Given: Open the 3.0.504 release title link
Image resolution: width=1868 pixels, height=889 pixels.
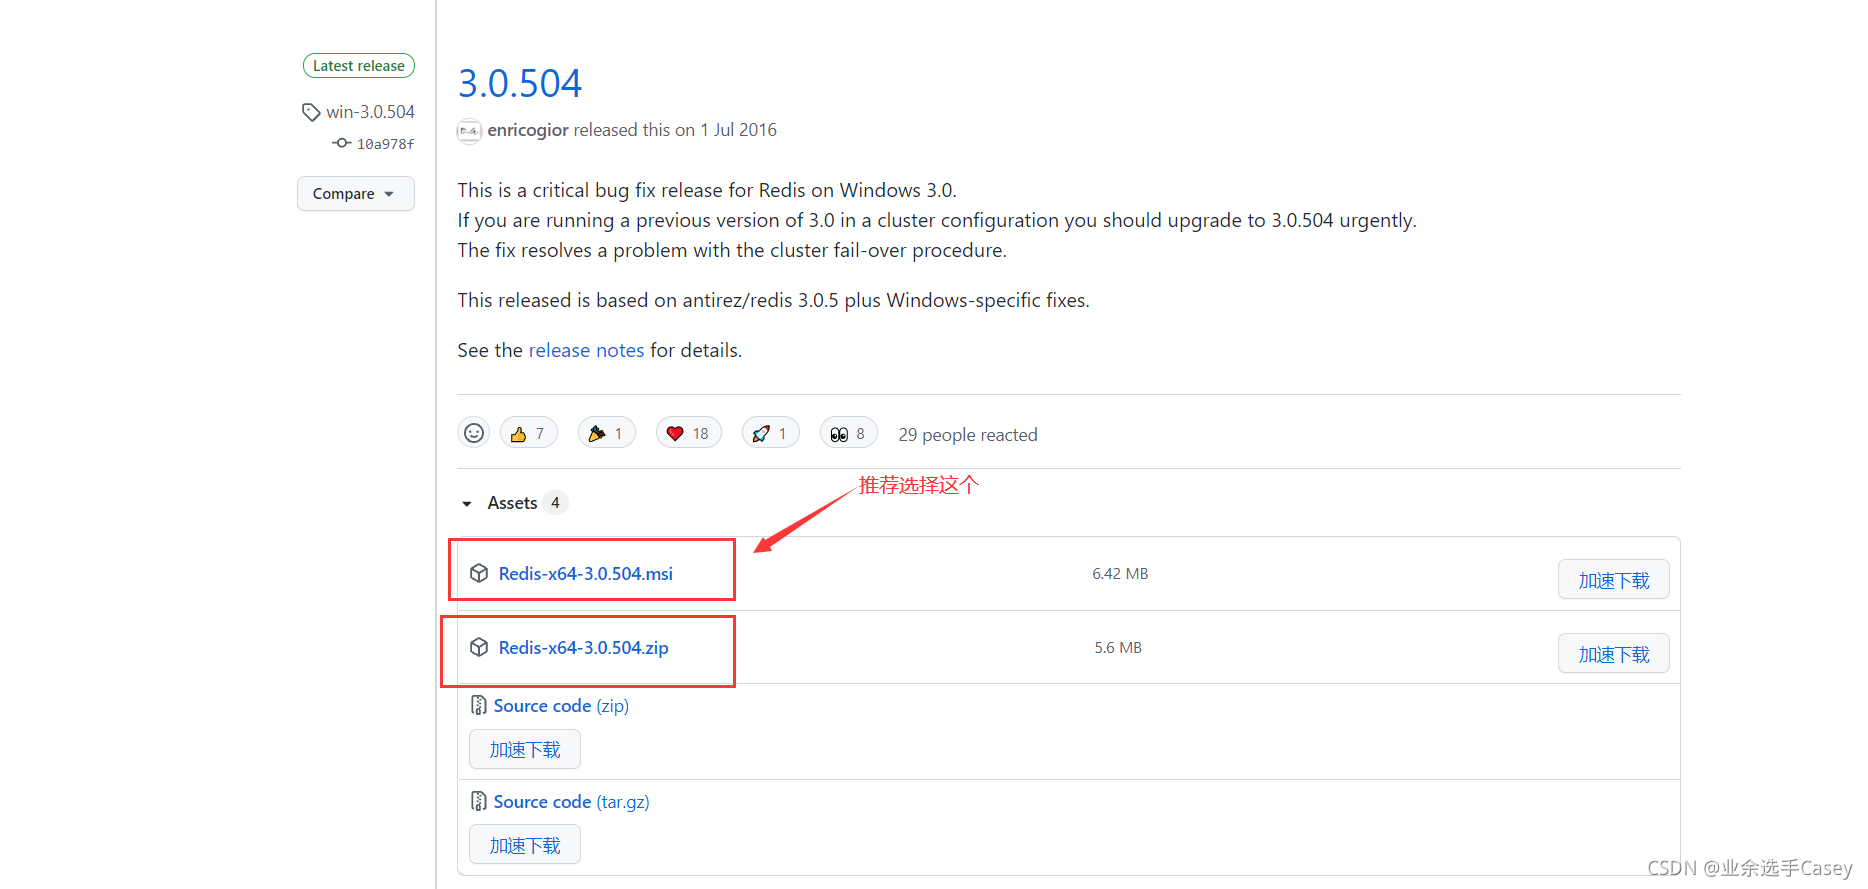Looking at the screenshot, I should click(520, 83).
